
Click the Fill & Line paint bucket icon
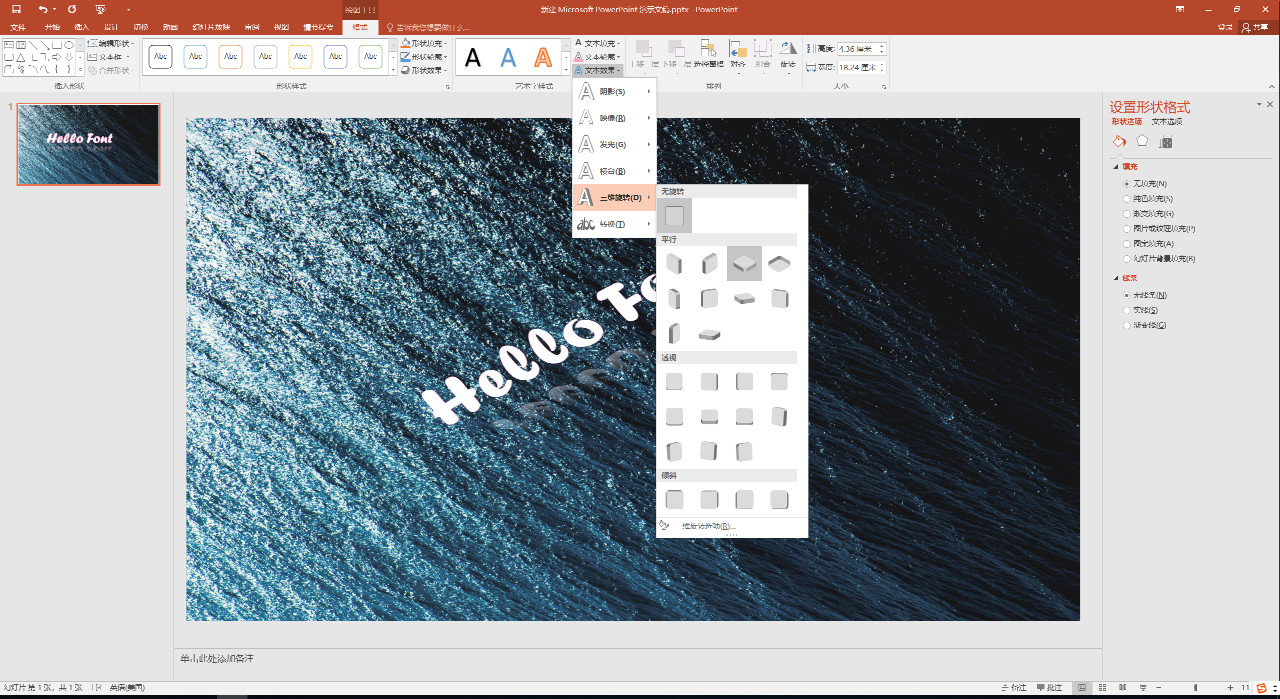point(1120,142)
